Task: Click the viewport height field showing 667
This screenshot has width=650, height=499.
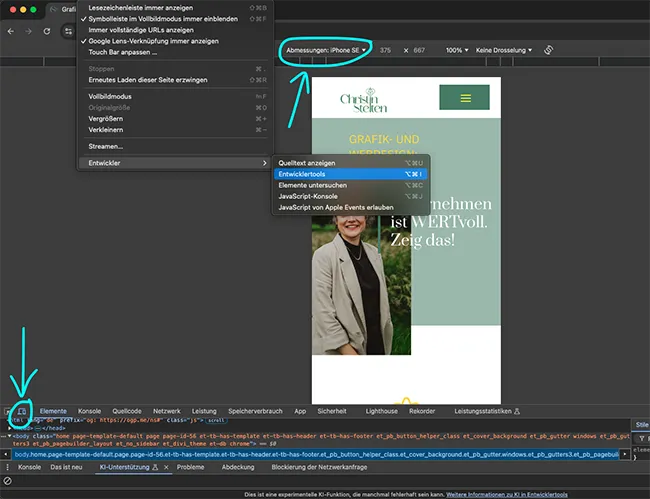Action: click(420, 50)
